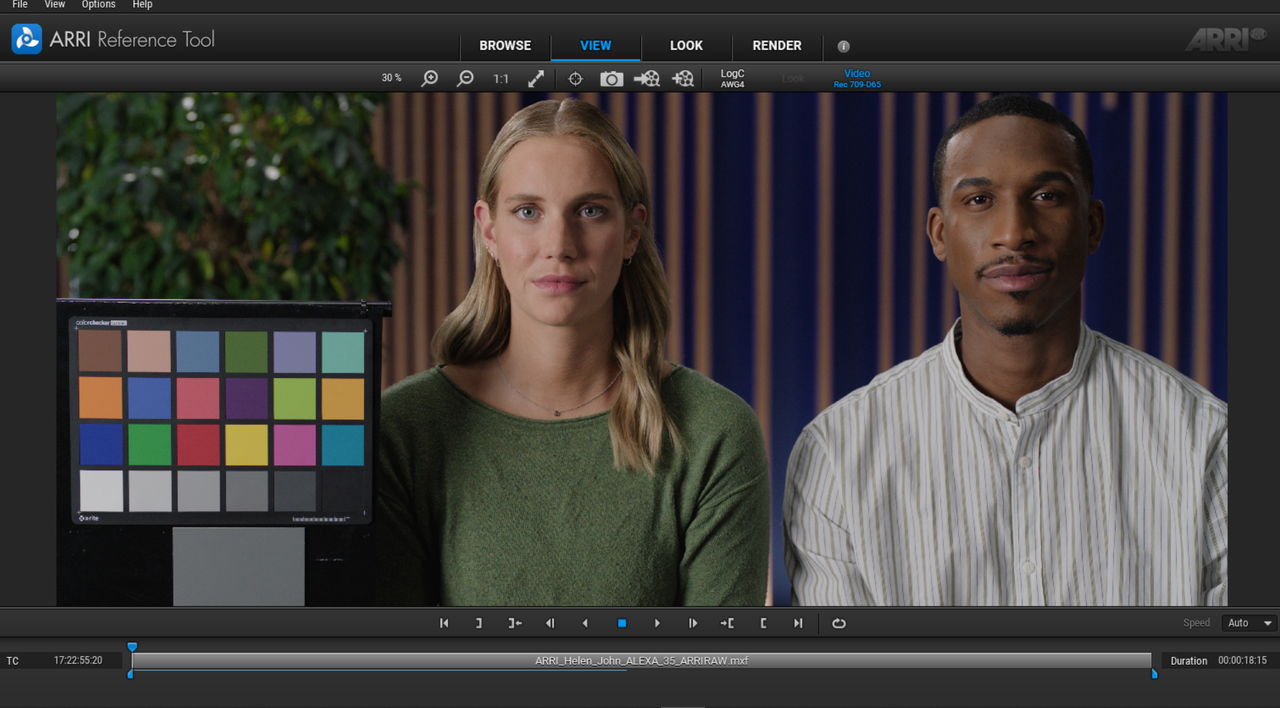Open the View menu in the menu bar
This screenshot has width=1280, height=708.
click(55, 5)
